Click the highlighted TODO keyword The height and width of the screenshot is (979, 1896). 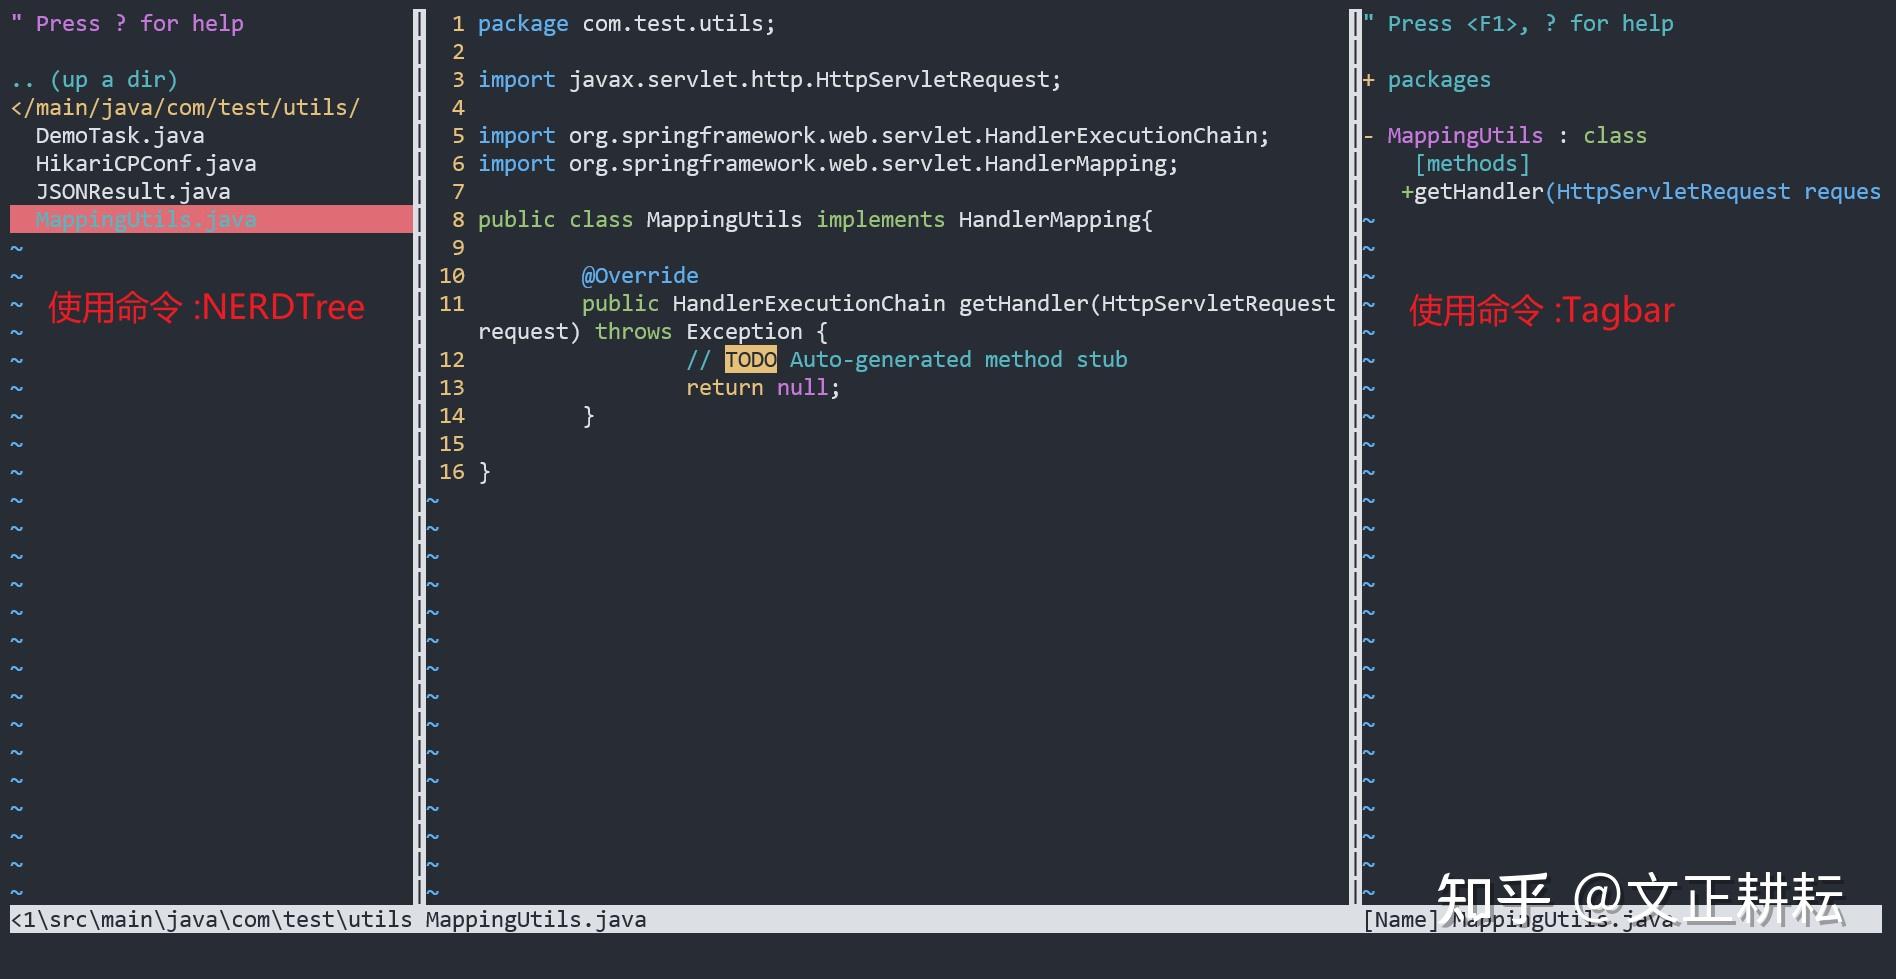[751, 359]
